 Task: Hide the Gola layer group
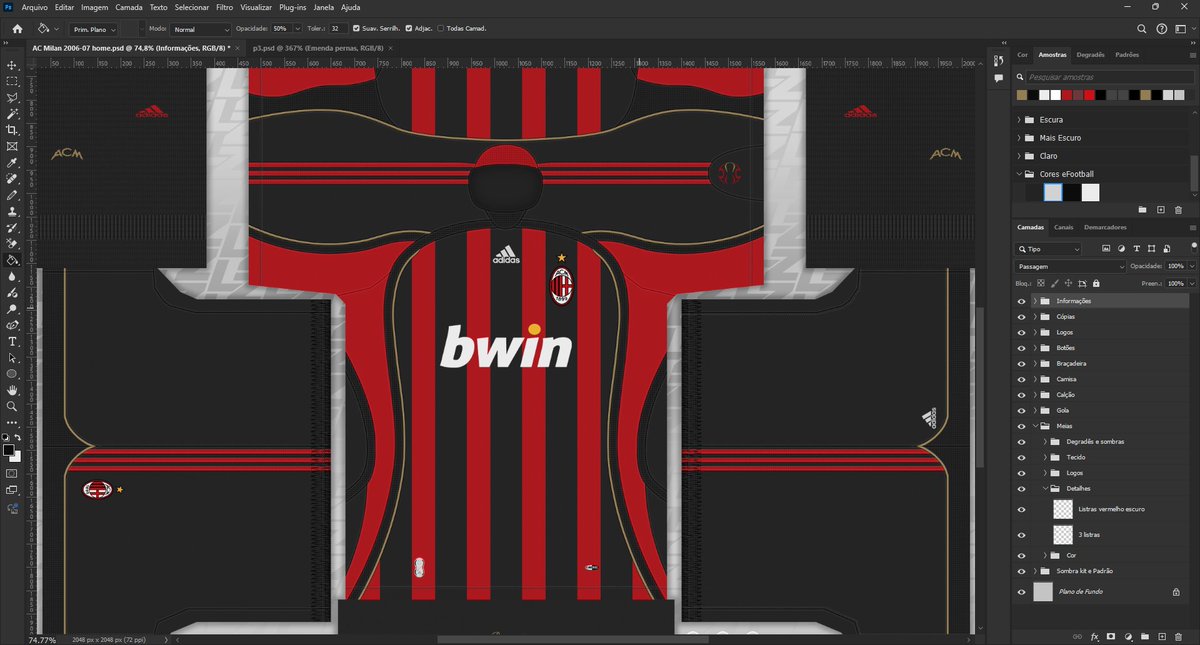pyautogui.click(x=1021, y=410)
